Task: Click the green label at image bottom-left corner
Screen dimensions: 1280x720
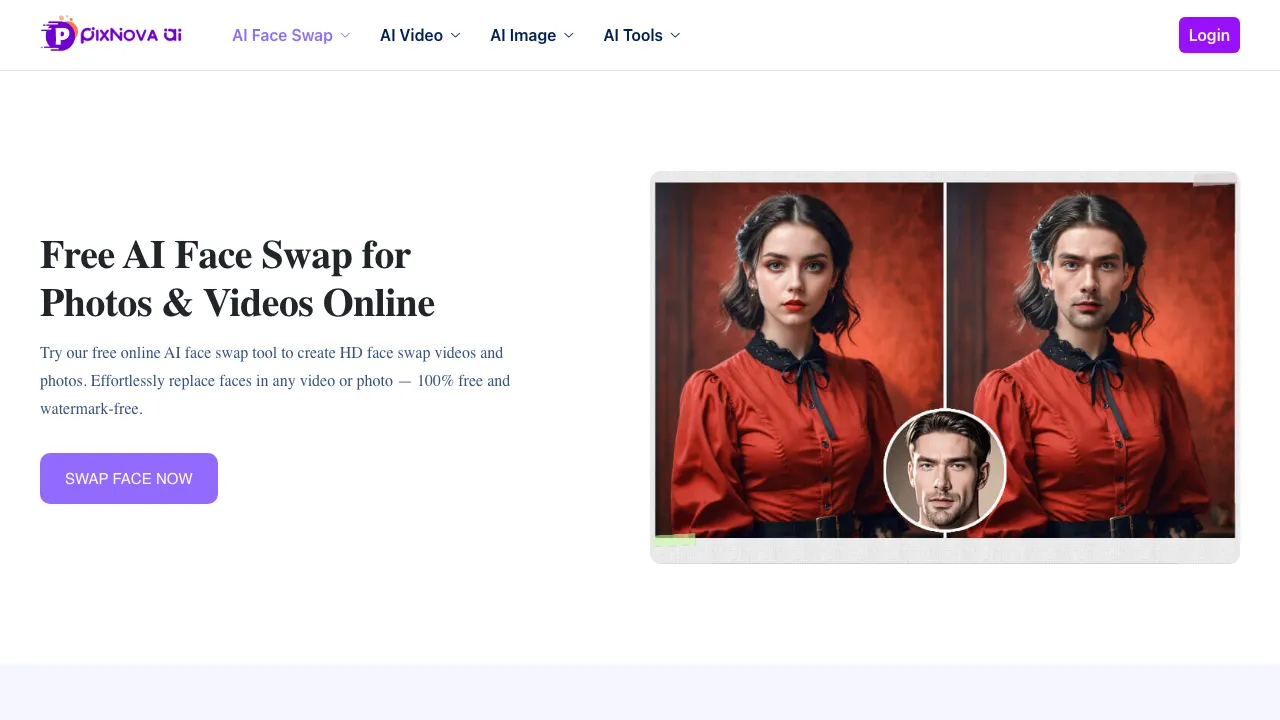Action: [674, 541]
